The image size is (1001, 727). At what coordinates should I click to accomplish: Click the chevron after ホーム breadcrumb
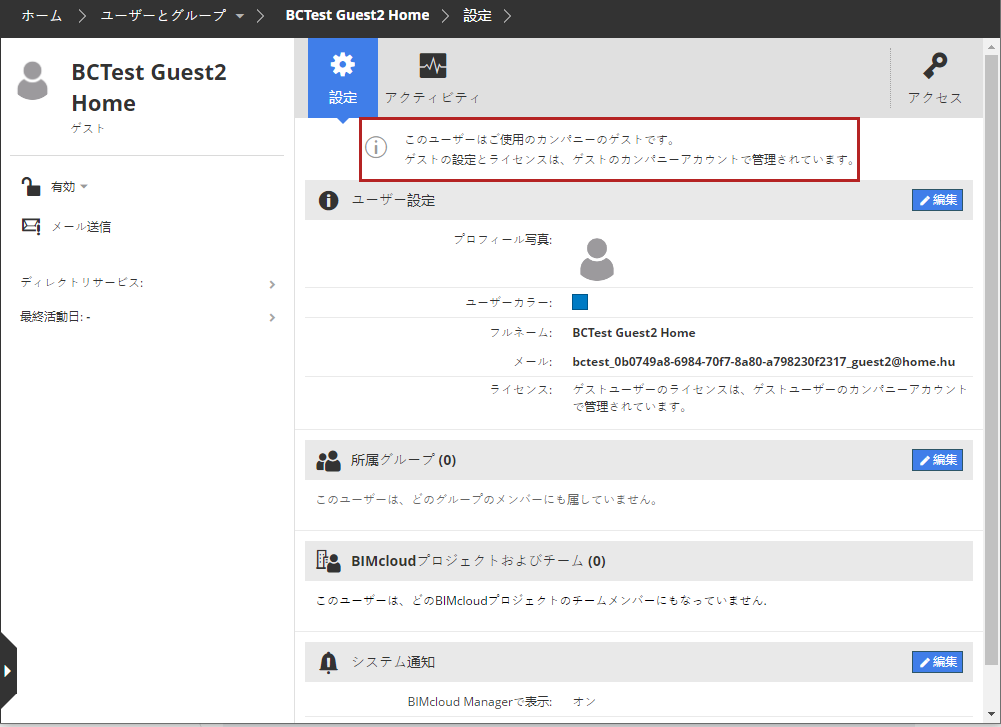[x=82, y=16]
